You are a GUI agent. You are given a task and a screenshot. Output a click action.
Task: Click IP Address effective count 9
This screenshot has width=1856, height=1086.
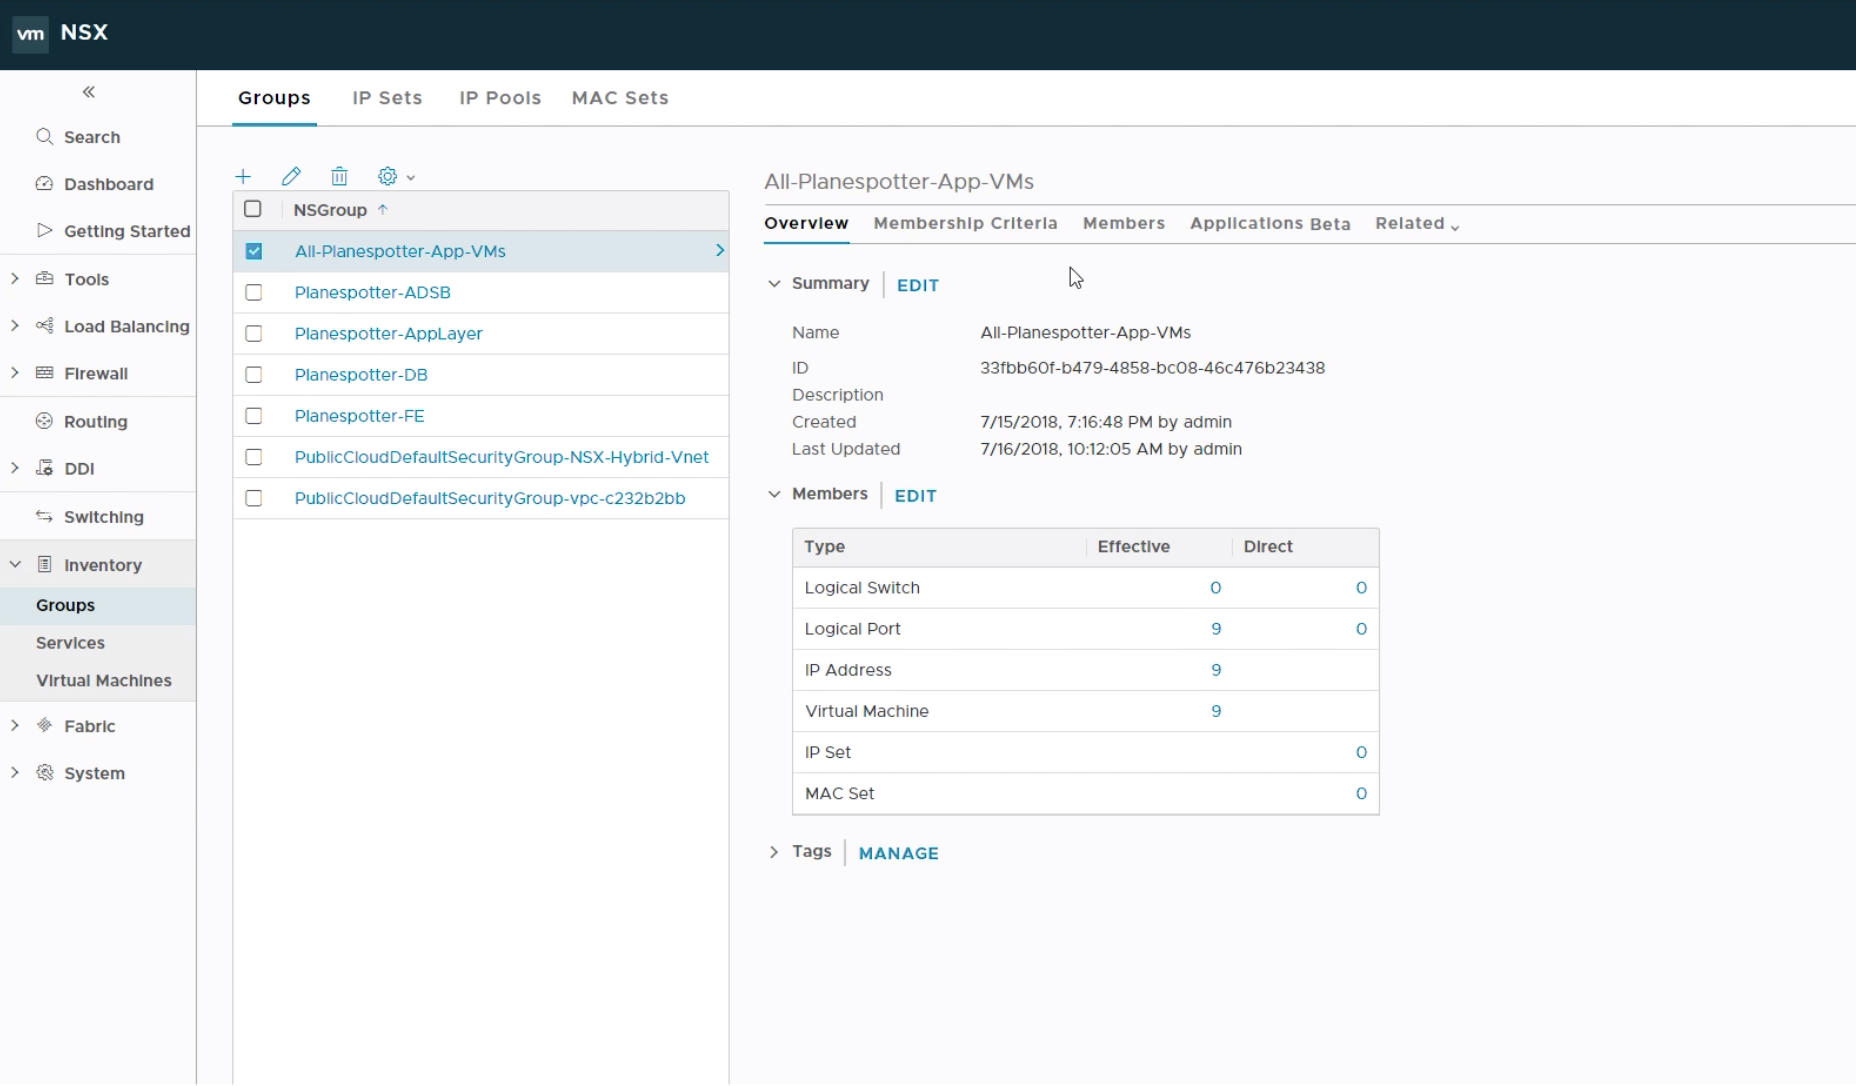[x=1216, y=670]
